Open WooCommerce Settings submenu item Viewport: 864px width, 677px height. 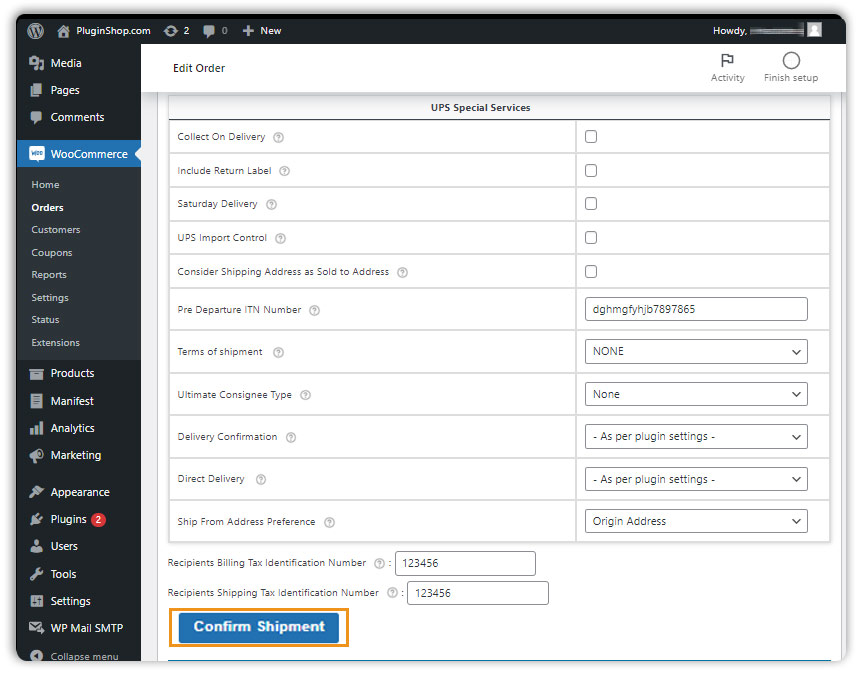[50, 298]
